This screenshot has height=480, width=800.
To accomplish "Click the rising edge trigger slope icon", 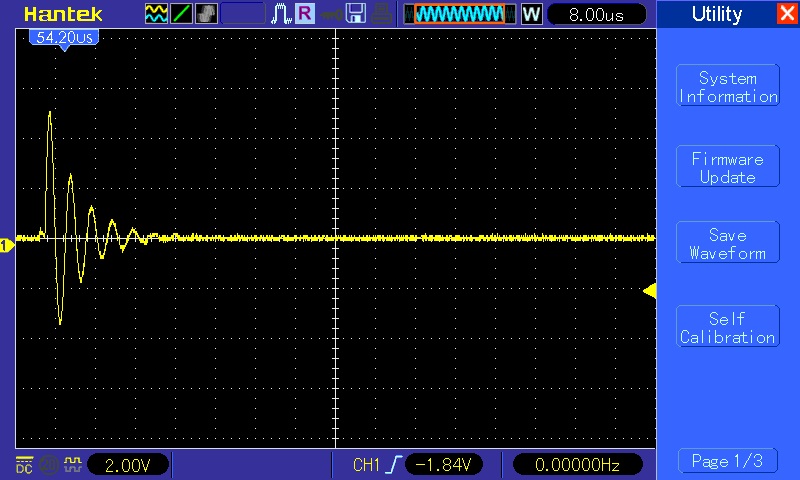I will click(395, 464).
